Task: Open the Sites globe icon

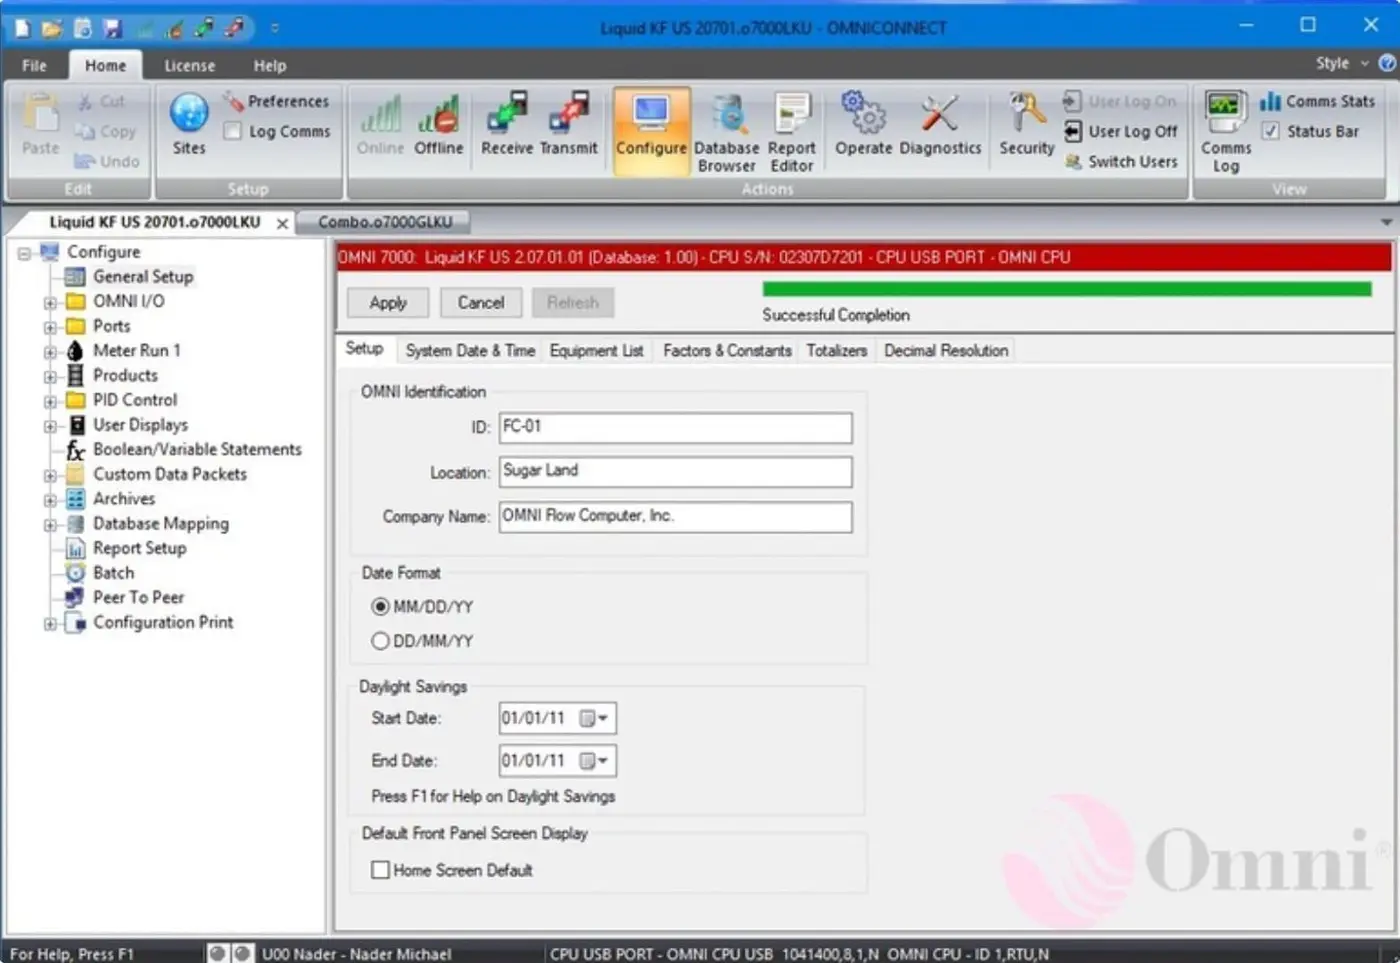Action: tap(189, 124)
